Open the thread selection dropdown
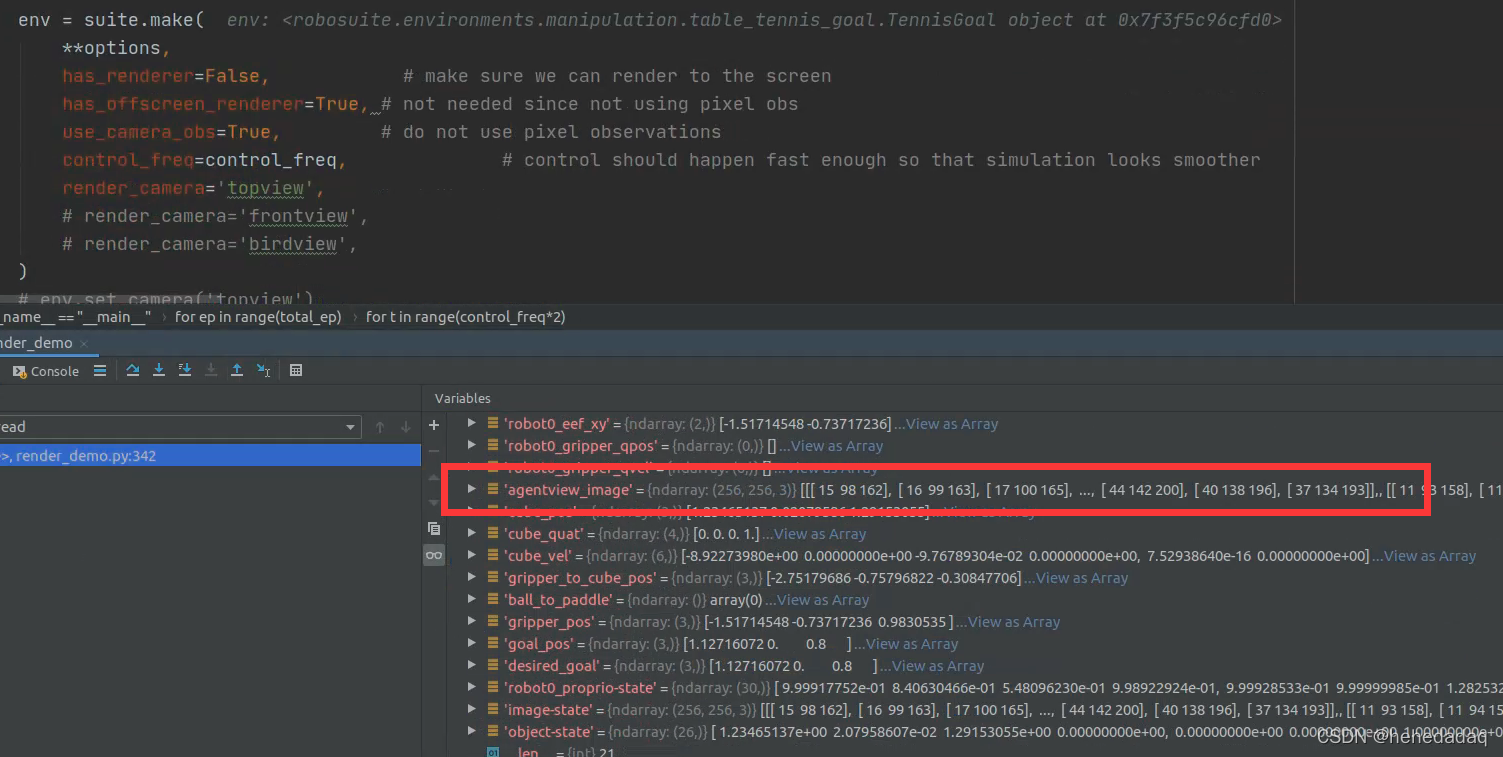Screen dimensions: 1503x757 point(180,427)
